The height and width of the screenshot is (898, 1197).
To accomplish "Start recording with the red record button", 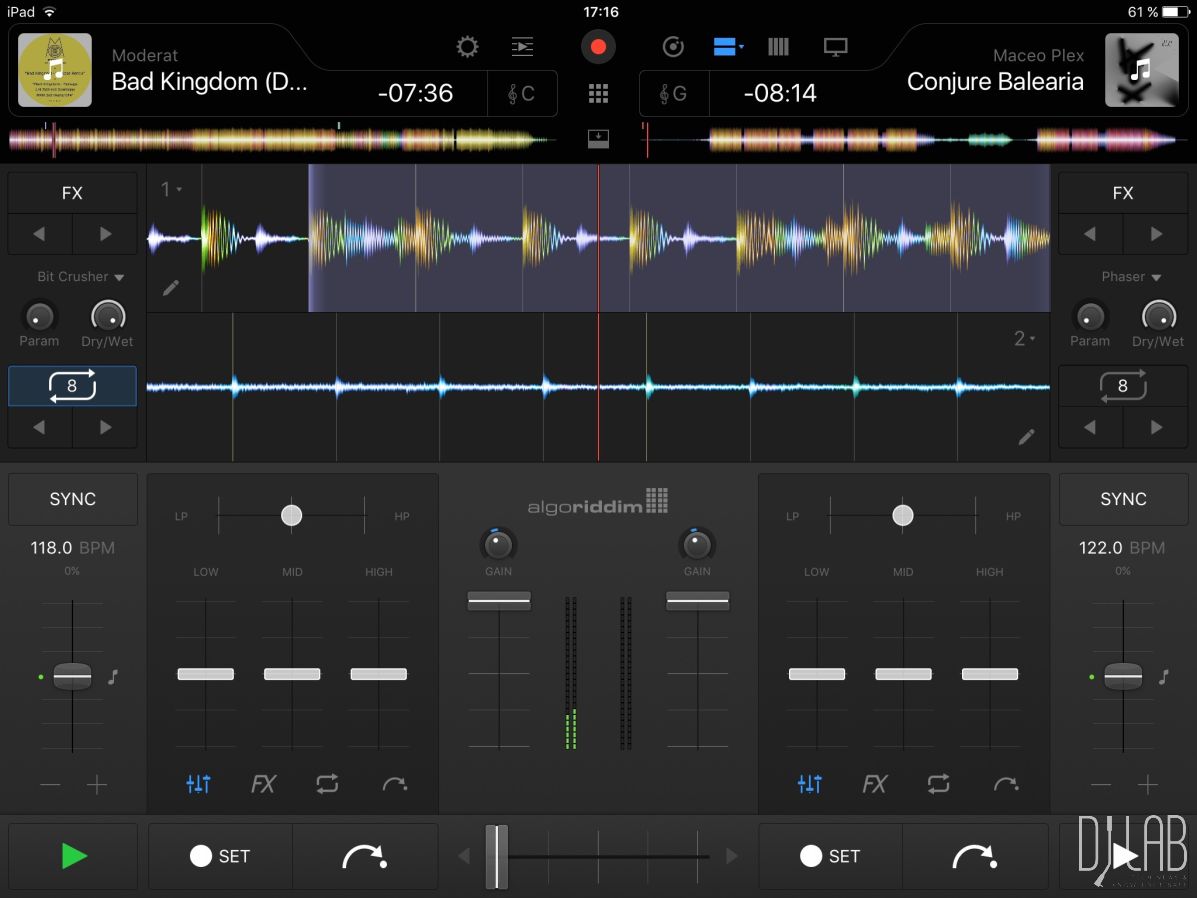I will [x=598, y=46].
